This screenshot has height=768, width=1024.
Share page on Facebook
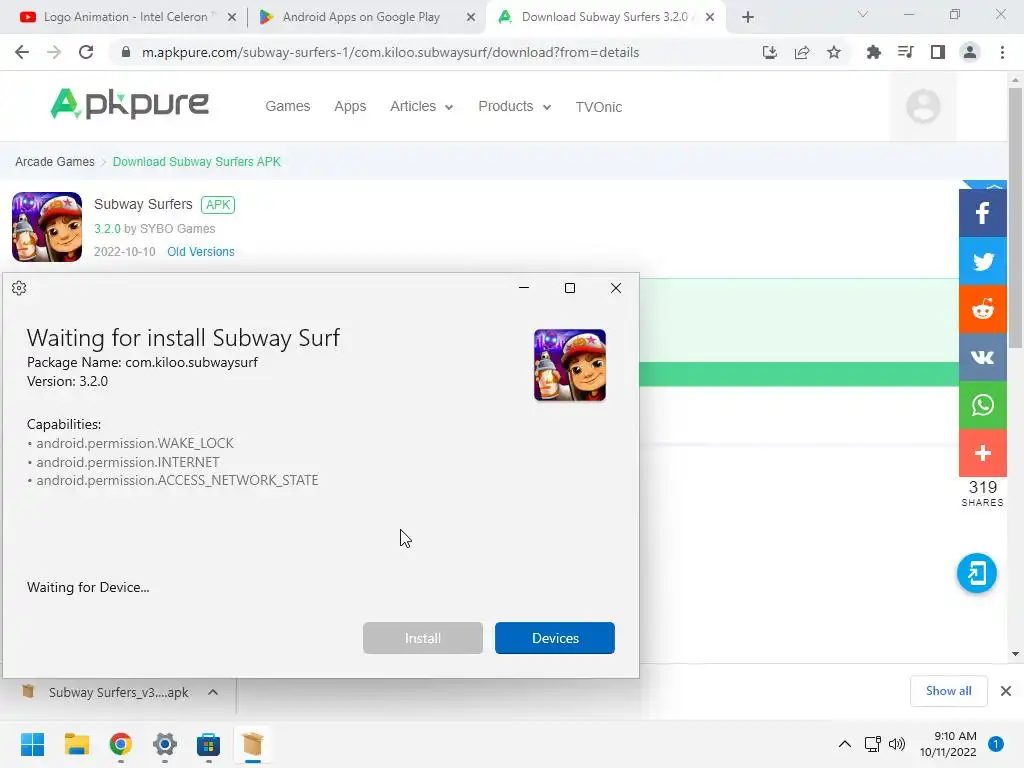pyautogui.click(x=982, y=213)
